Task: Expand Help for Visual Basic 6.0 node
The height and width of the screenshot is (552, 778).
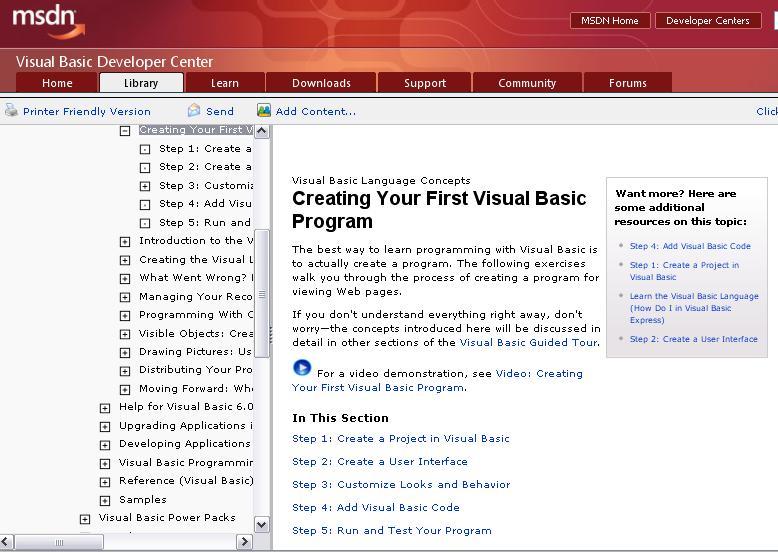Action: click(x=105, y=408)
